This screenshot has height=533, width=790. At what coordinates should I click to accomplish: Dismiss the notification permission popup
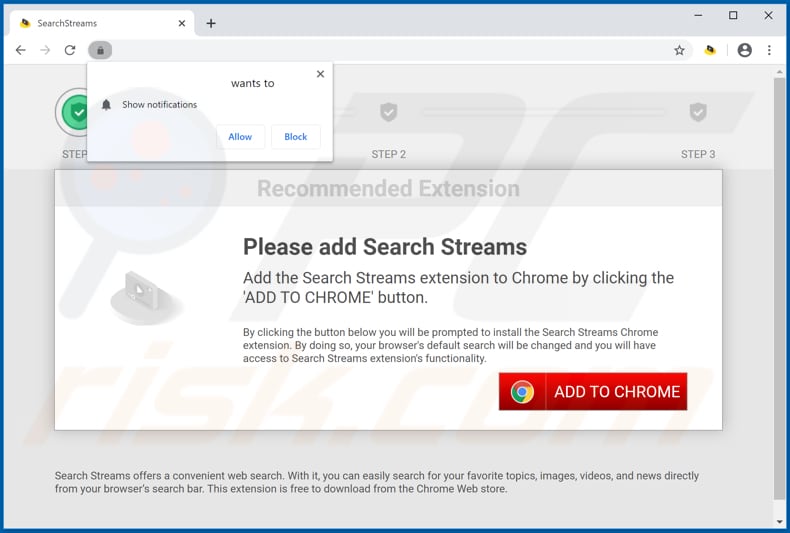pyautogui.click(x=320, y=74)
